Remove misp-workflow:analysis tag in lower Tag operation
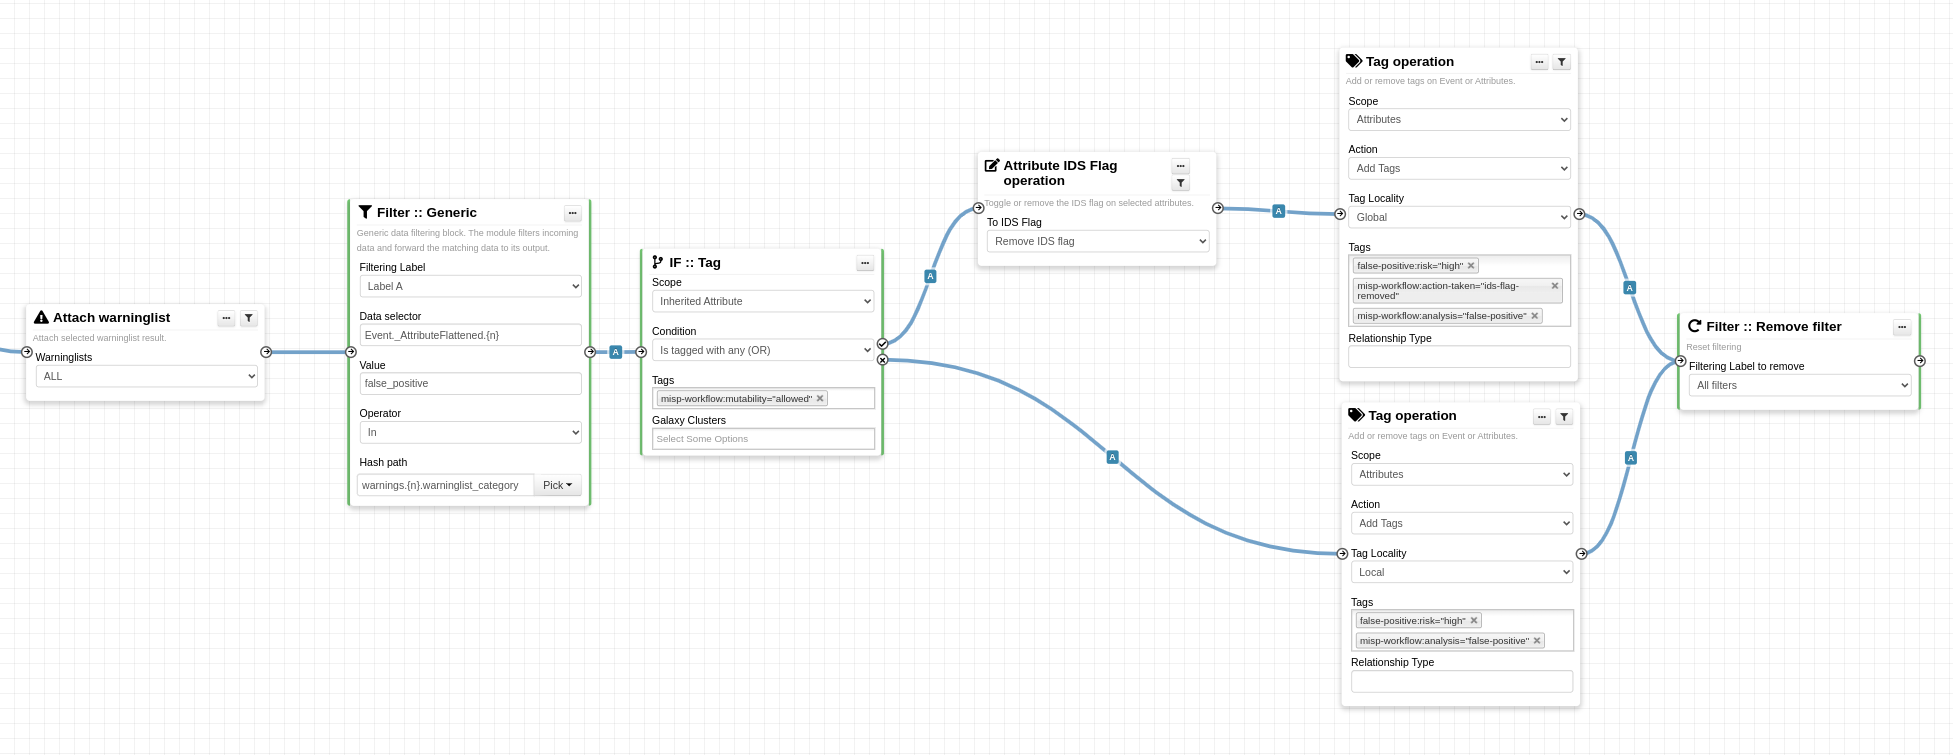The height and width of the screenshot is (755, 1953). pos(1537,641)
